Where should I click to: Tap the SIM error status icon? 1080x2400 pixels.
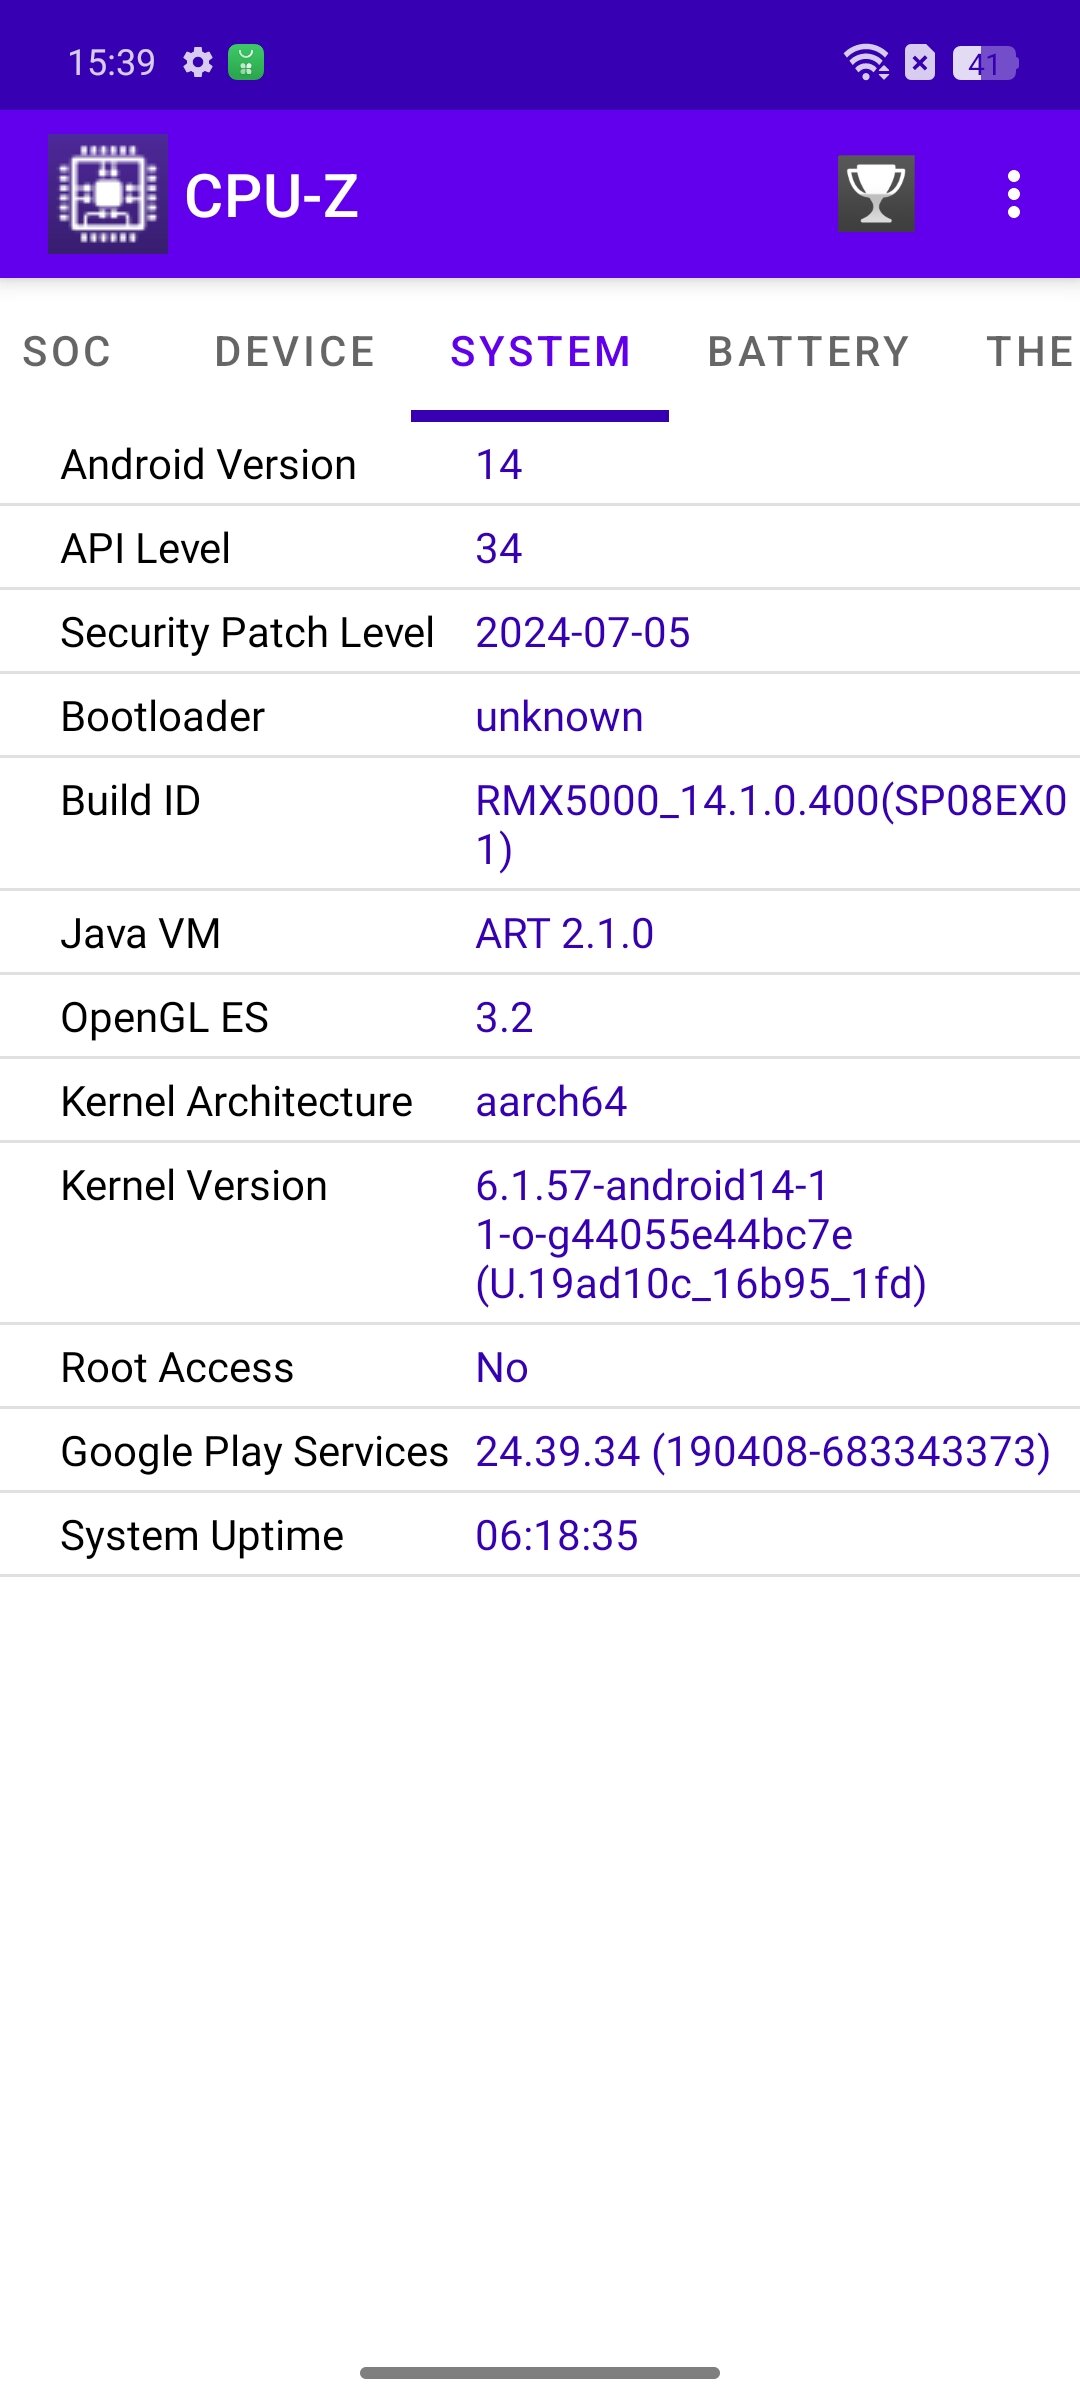[x=920, y=63]
